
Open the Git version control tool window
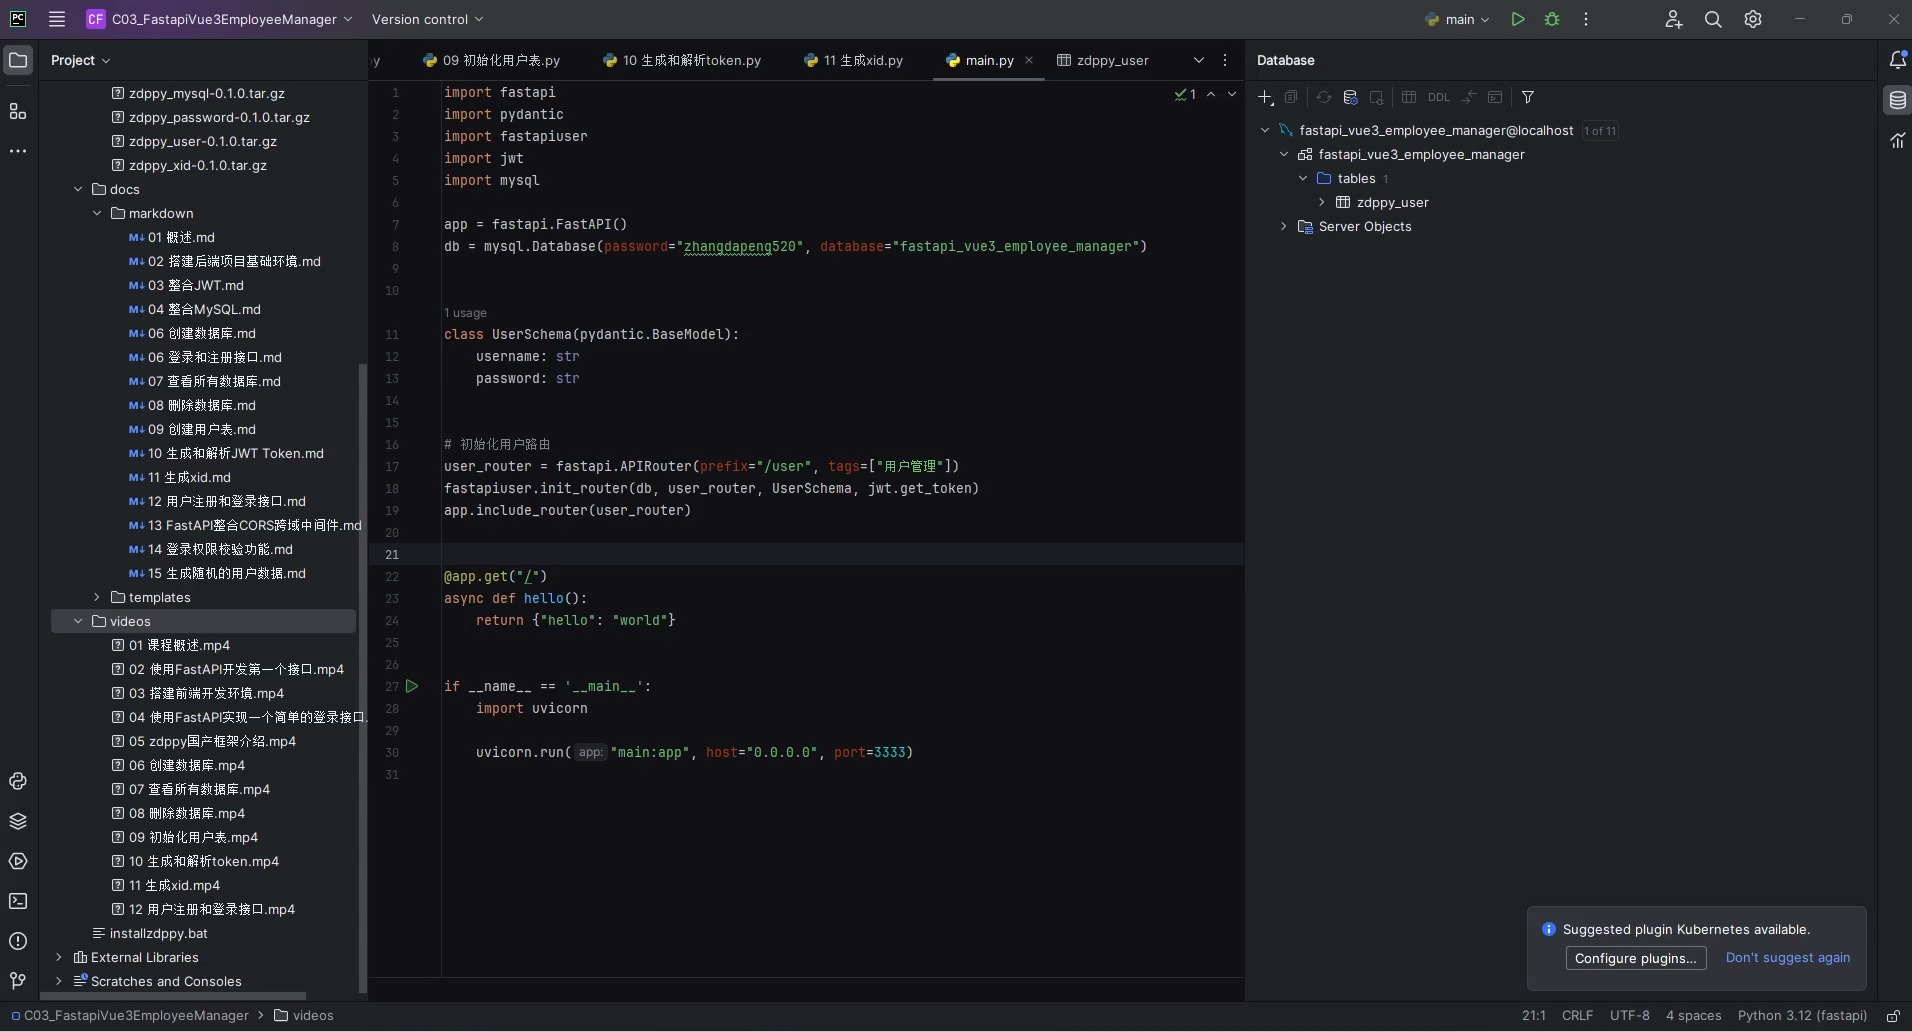click(18, 981)
